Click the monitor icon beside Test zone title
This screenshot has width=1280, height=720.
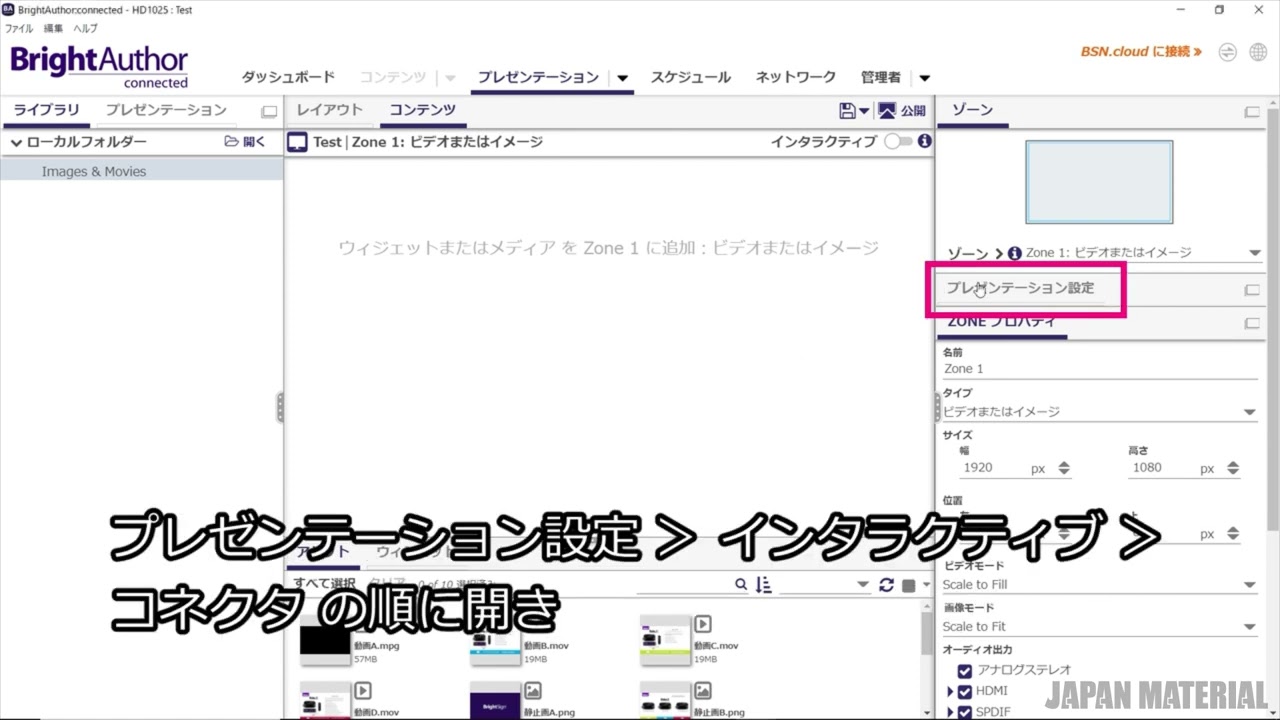[x=297, y=142]
